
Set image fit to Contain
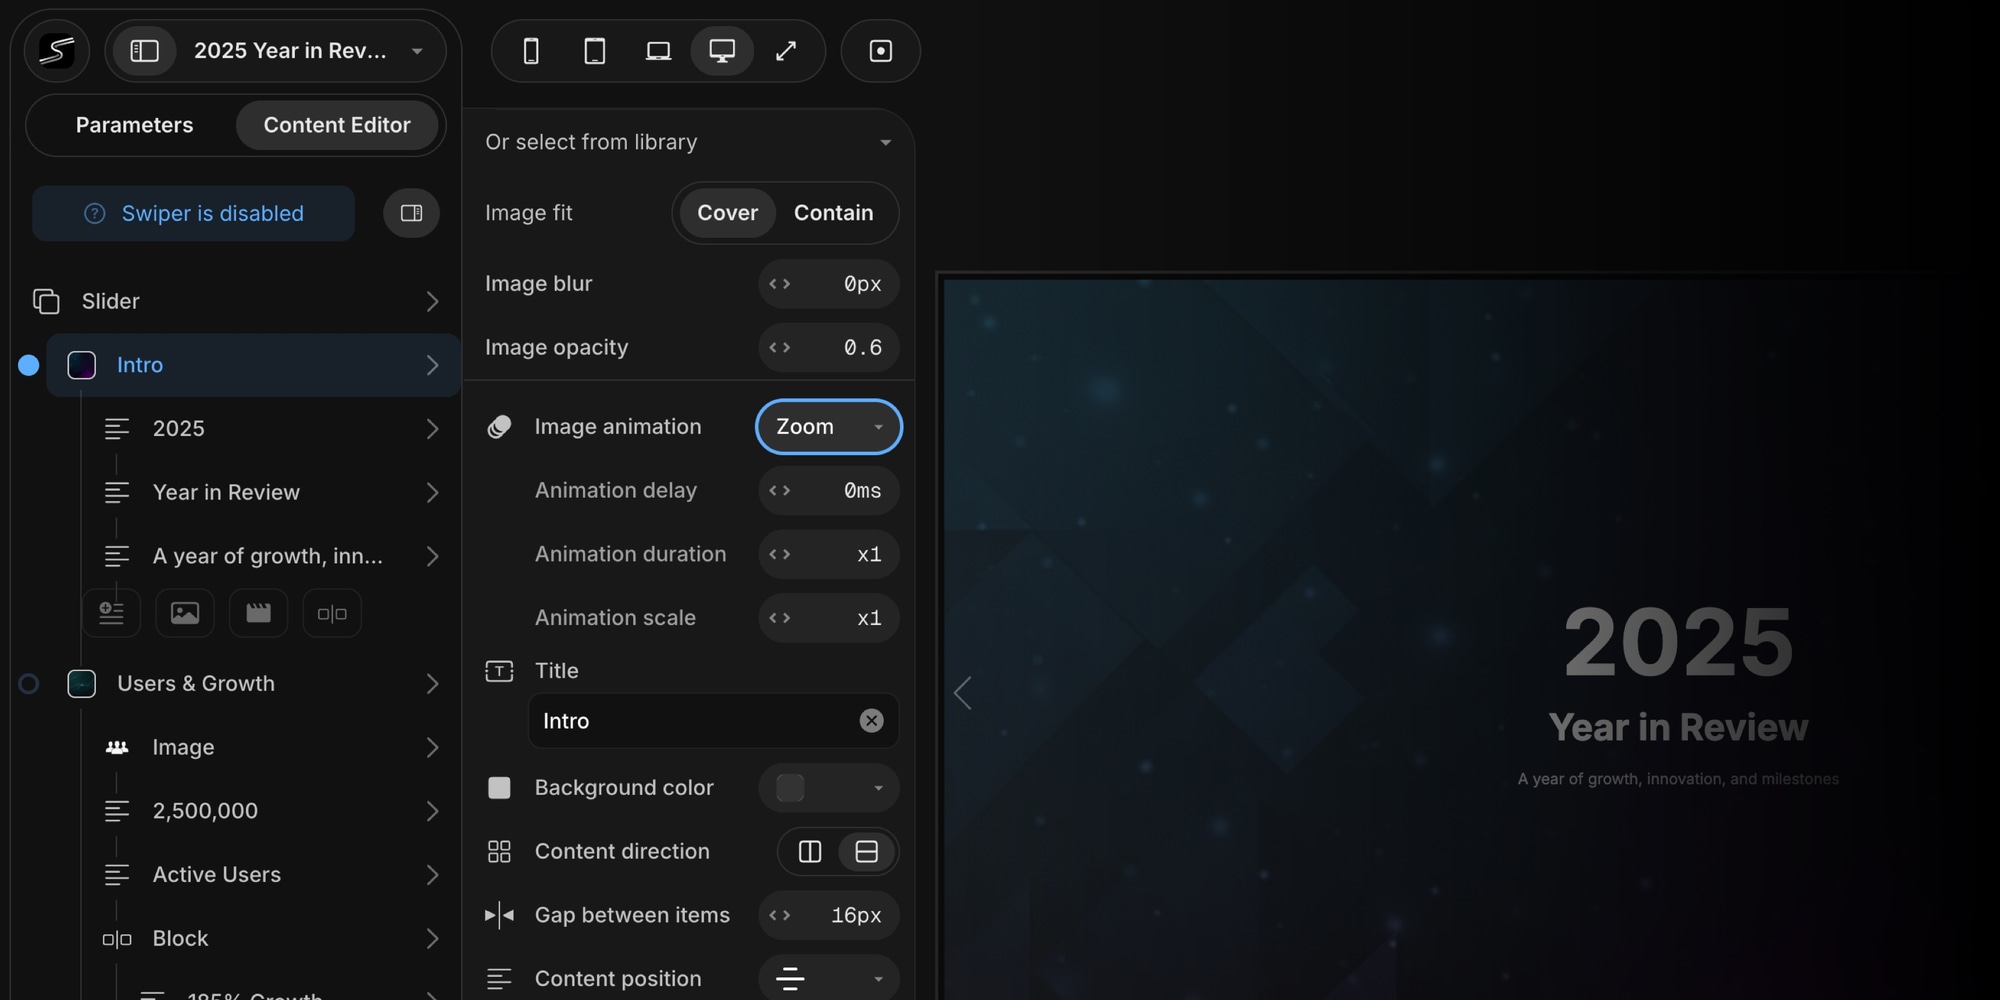click(833, 213)
